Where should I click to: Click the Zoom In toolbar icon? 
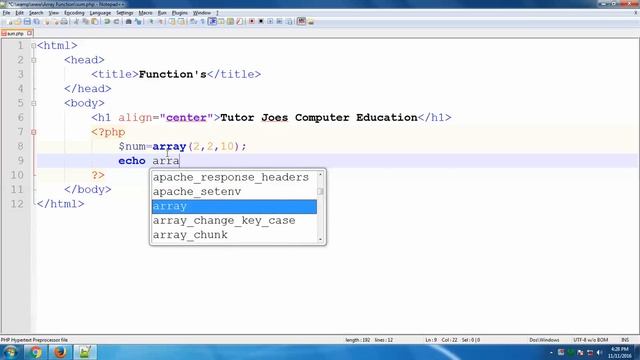(151, 21)
